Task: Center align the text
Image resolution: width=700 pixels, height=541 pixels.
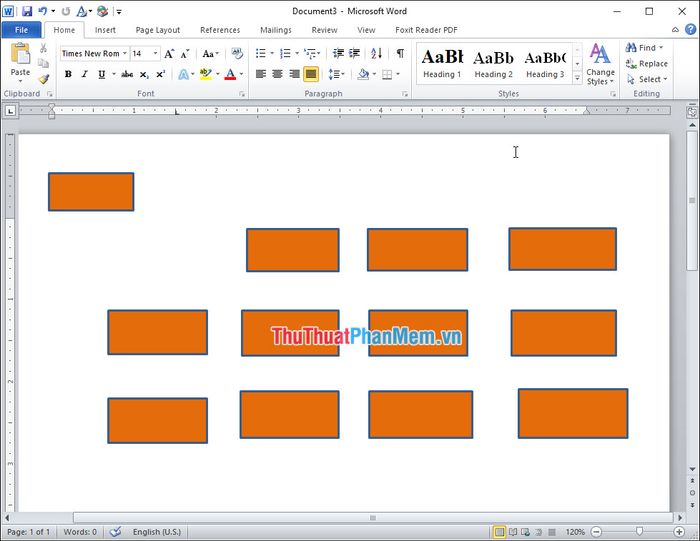Action: coord(277,74)
